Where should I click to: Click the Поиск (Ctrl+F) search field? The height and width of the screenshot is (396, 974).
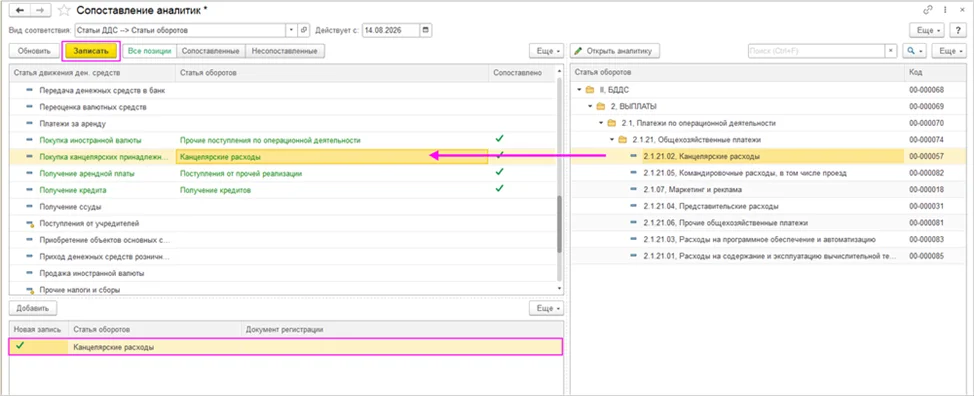(816, 51)
